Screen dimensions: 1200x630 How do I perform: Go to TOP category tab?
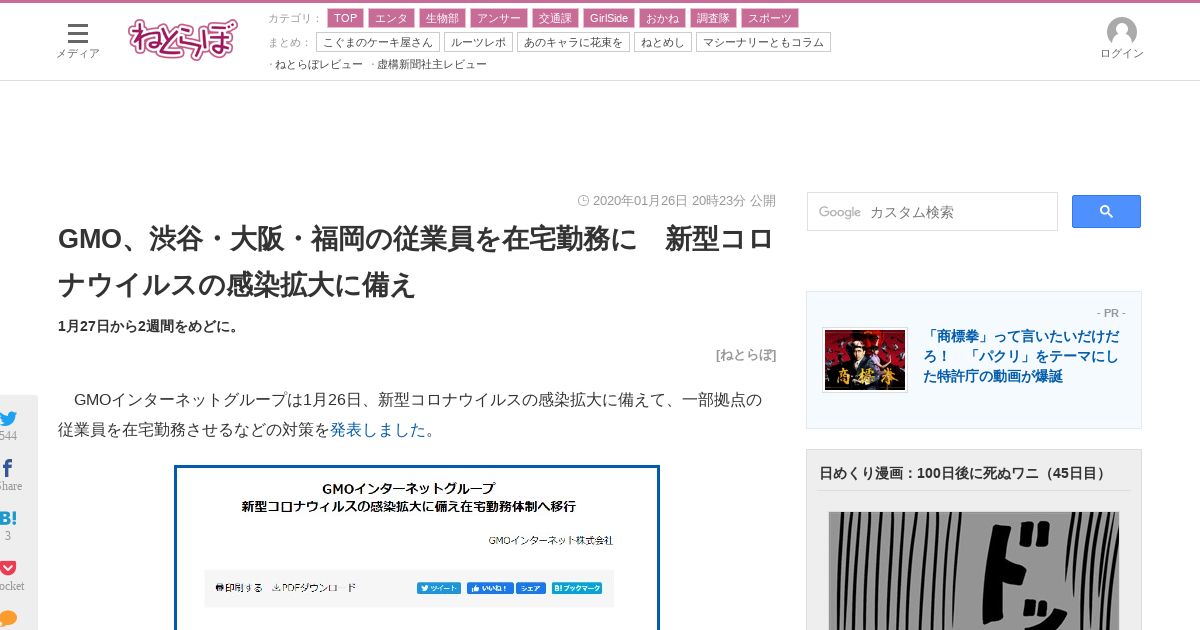coord(345,18)
